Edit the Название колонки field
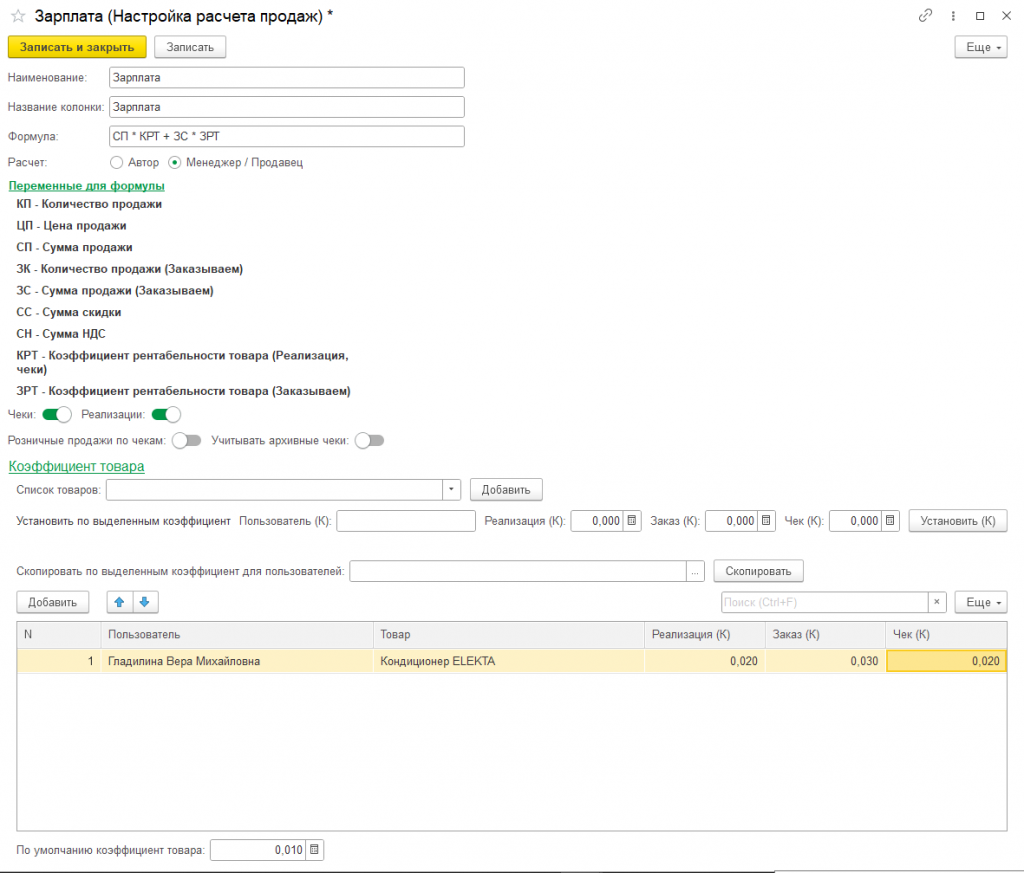This screenshot has height=873, width=1024. [x=287, y=107]
